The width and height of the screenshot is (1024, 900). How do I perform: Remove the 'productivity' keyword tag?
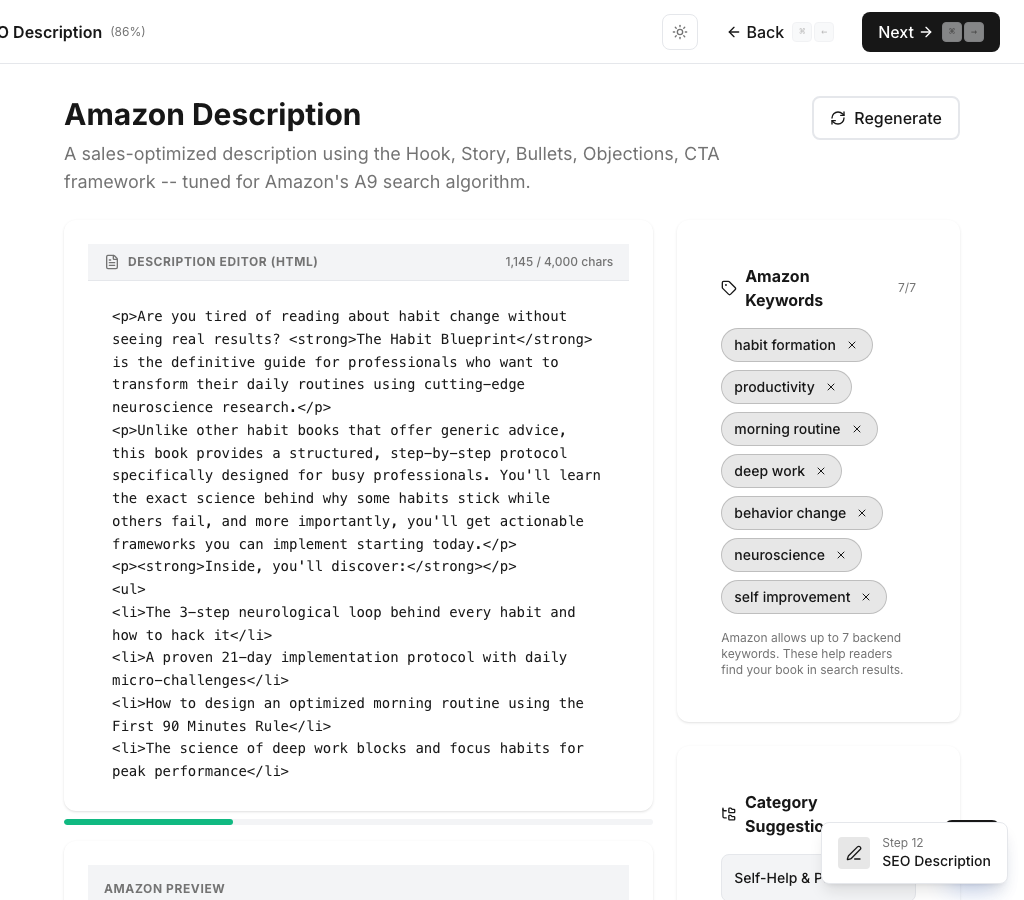click(831, 387)
